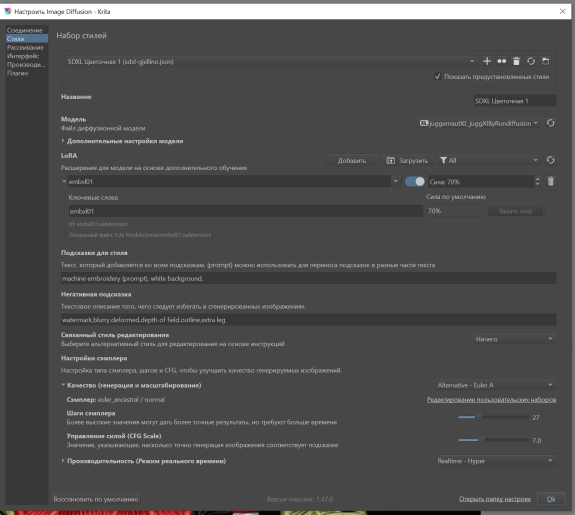Confirm settings with Ok button
The width and height of the screenshot is (575, 515).
click(x=551, y=499)
